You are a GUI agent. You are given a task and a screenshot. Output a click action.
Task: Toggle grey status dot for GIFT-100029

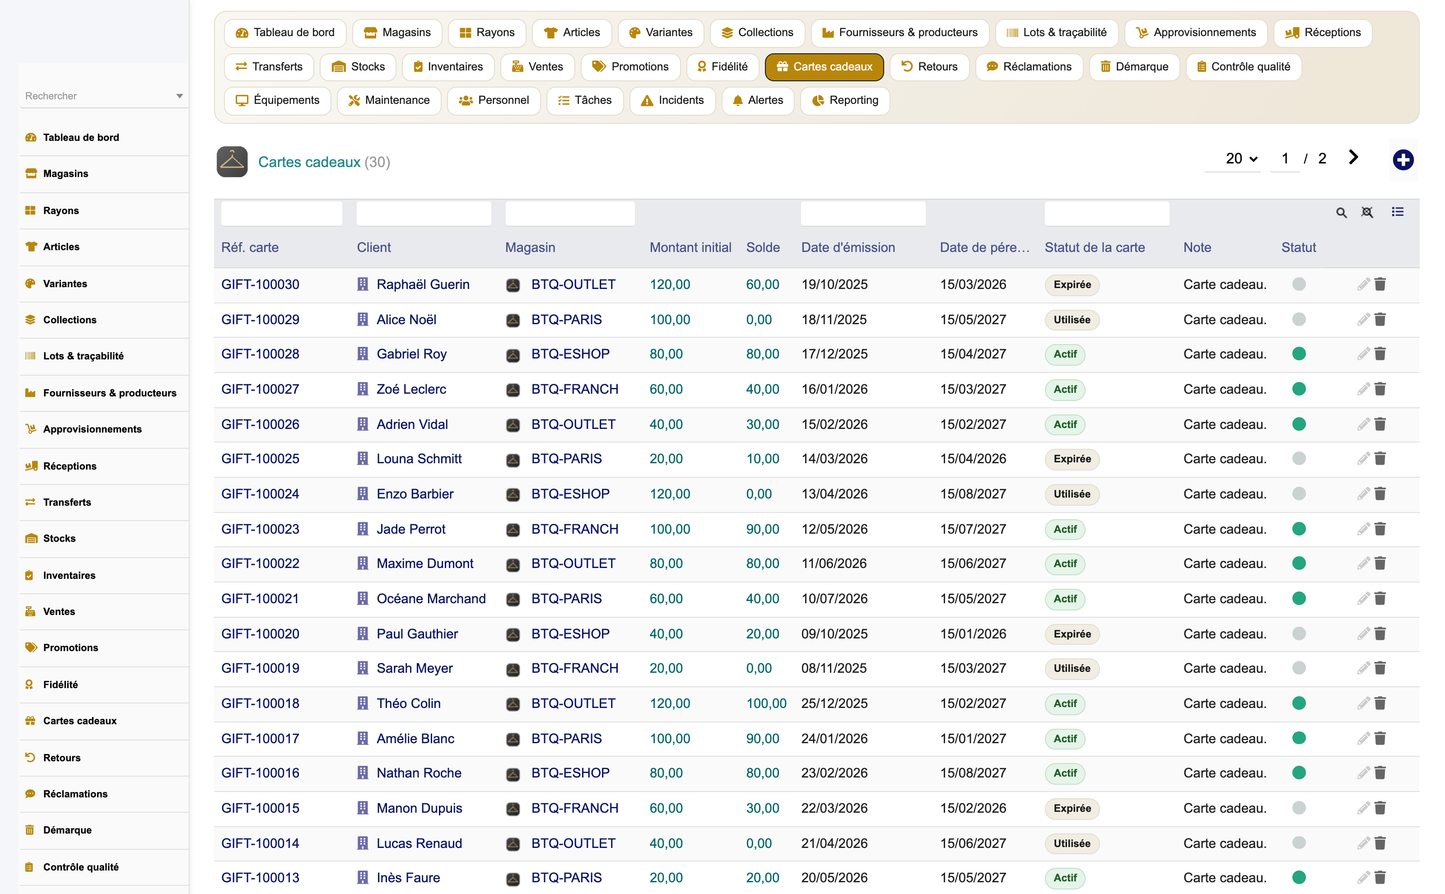click(1299, 319)
